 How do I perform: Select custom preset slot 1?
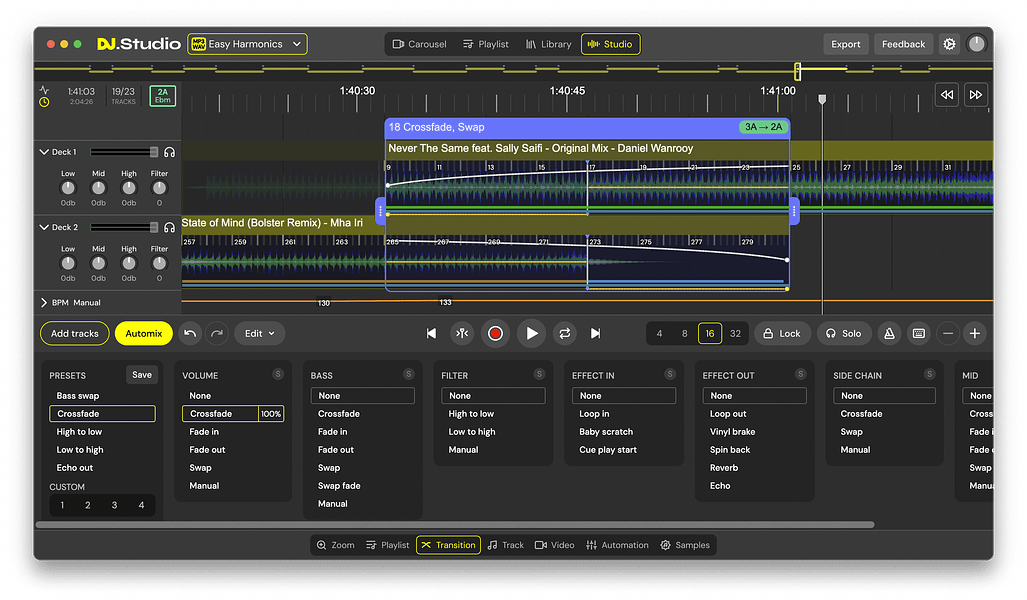pos(62,505)
